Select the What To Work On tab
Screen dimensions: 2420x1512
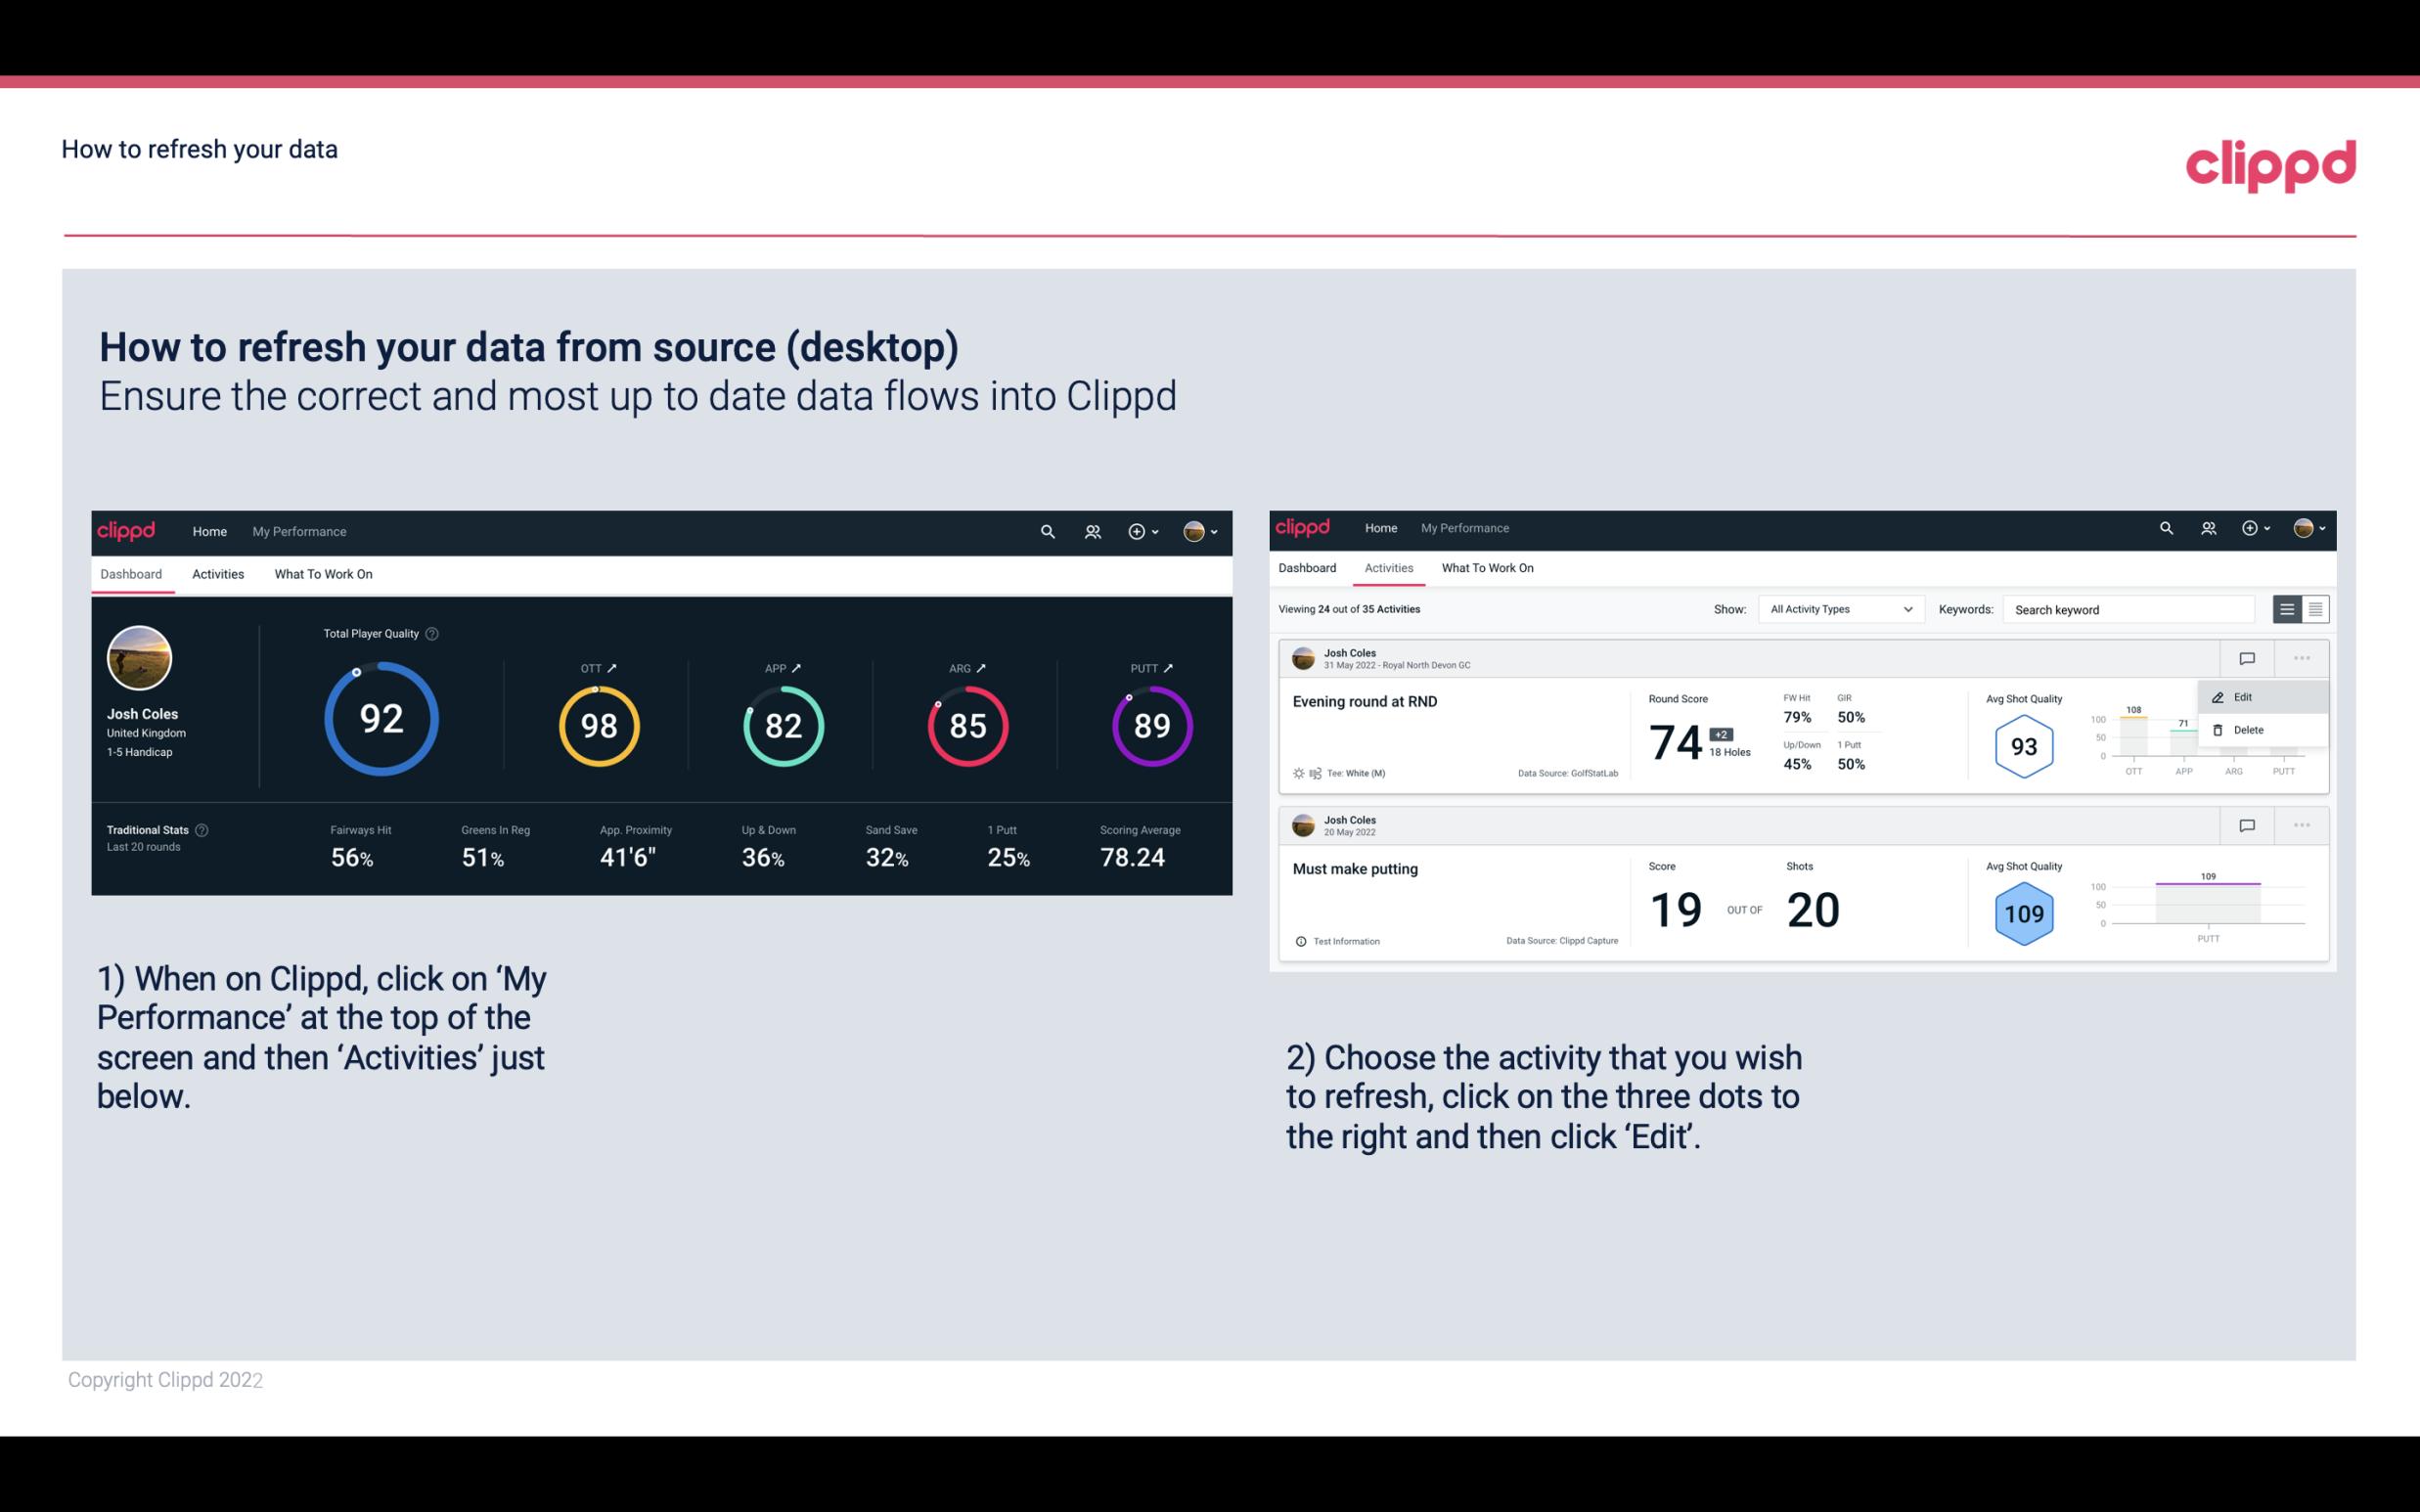(x=323, y=571)
